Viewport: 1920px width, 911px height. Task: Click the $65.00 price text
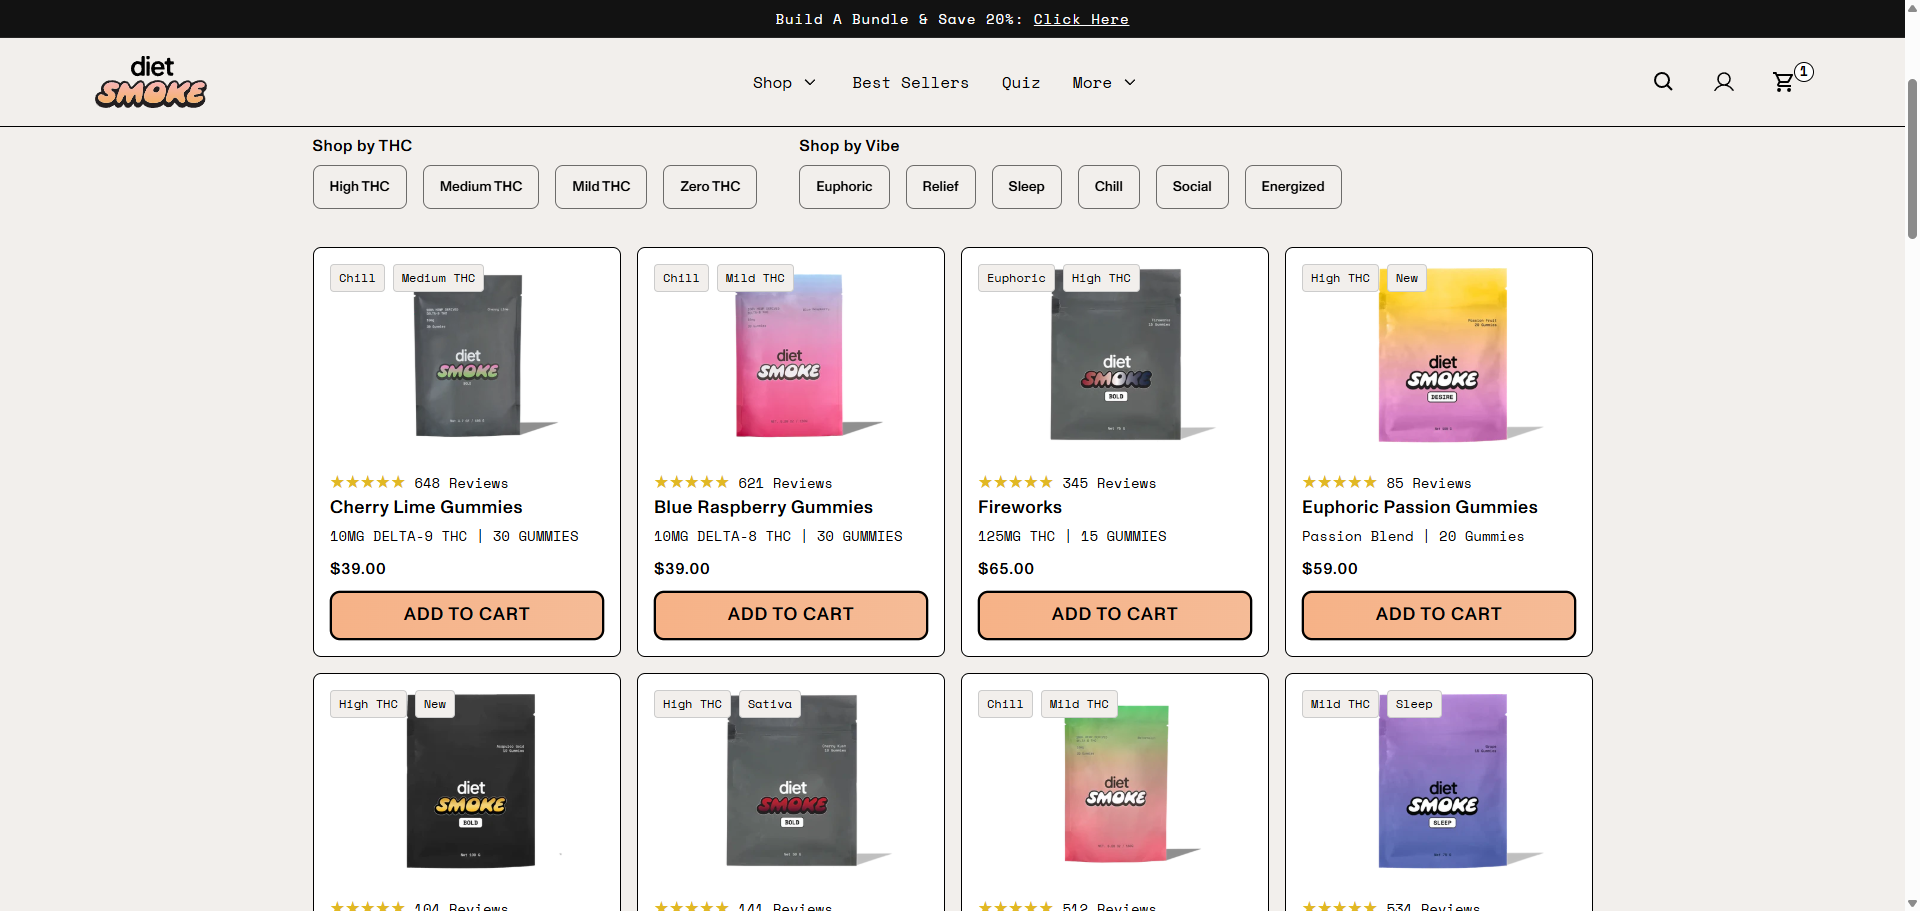coord(1006,569)
